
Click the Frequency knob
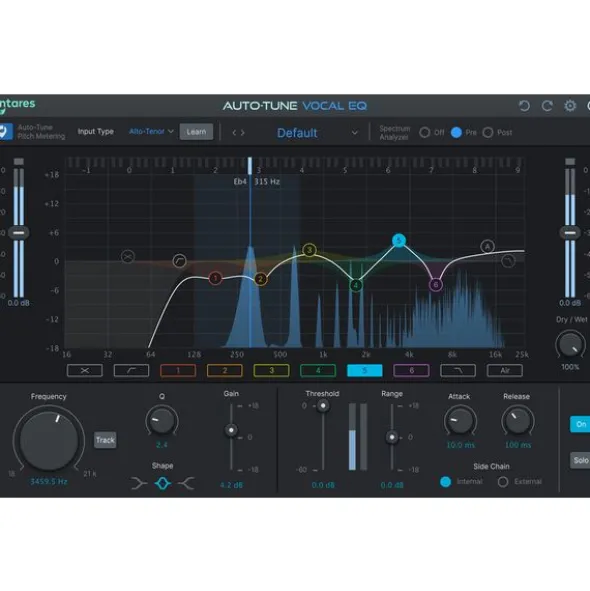click(49, 440)
